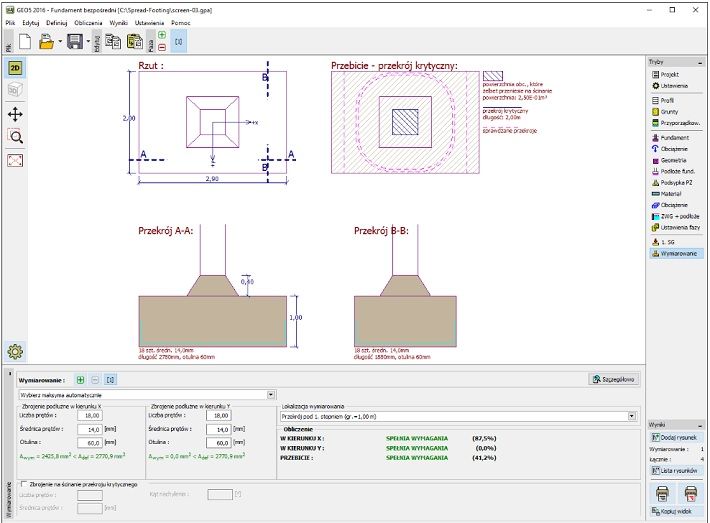710x523 pixels.
Task: Create a new file with the blank page icon
Action: (x=25, y=42)
